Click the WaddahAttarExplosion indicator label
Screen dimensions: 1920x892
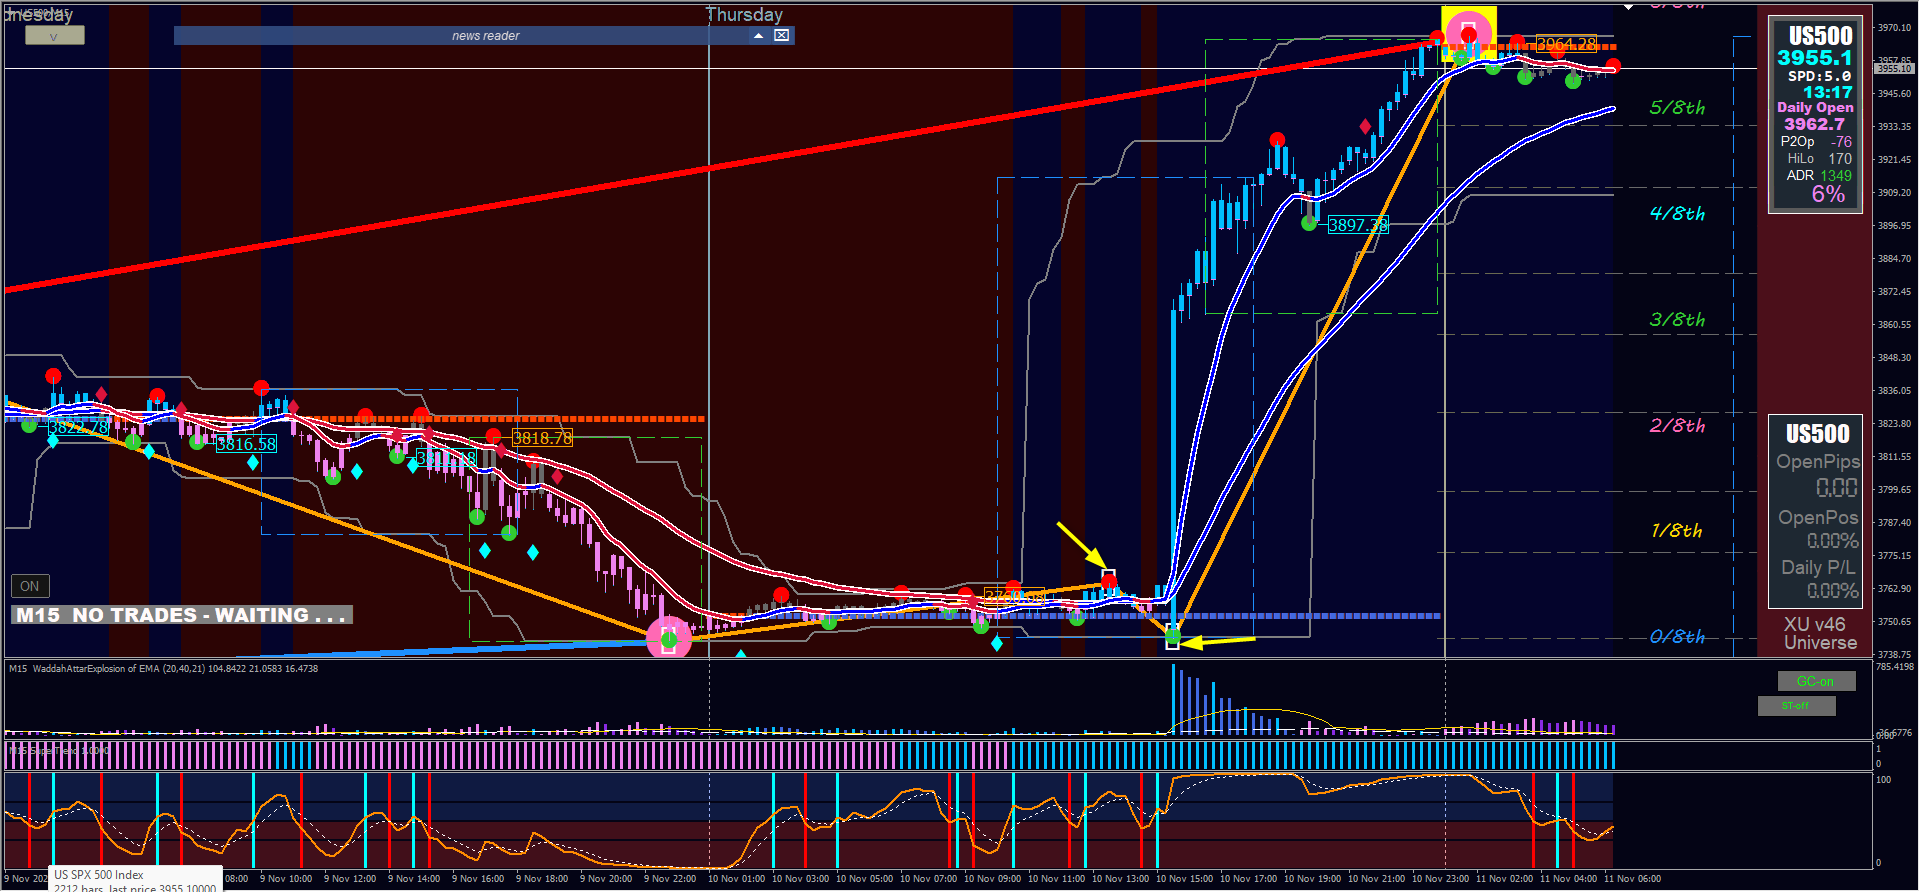[164, 669]
